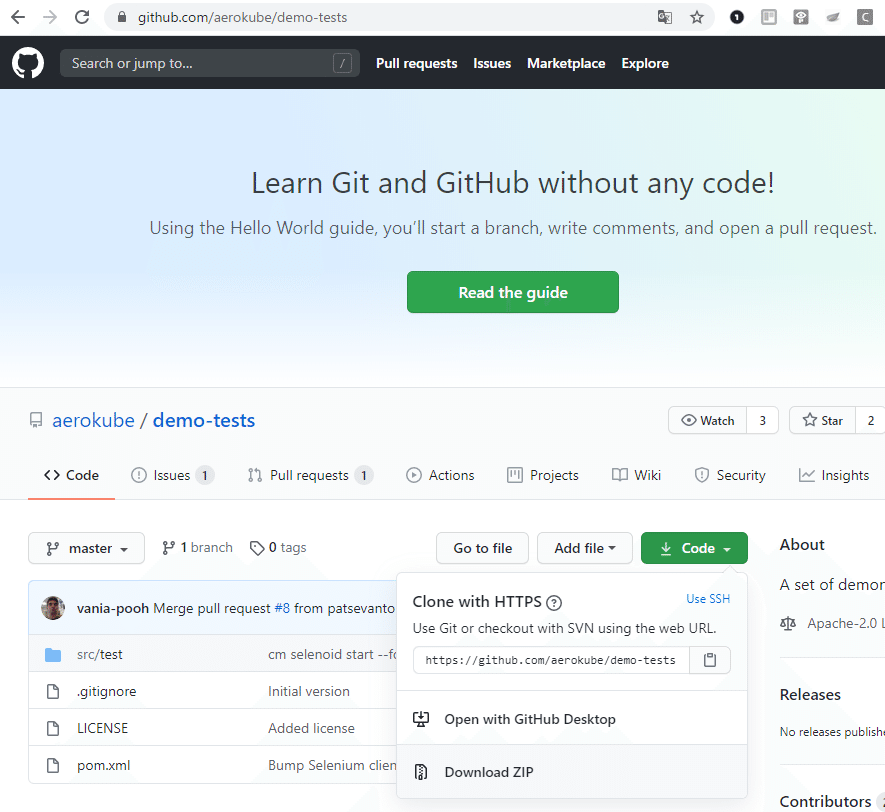Screen dimensions: 885x812
Task: Click the GitHub Desktop download icon
Action: [x=421, y=719]
